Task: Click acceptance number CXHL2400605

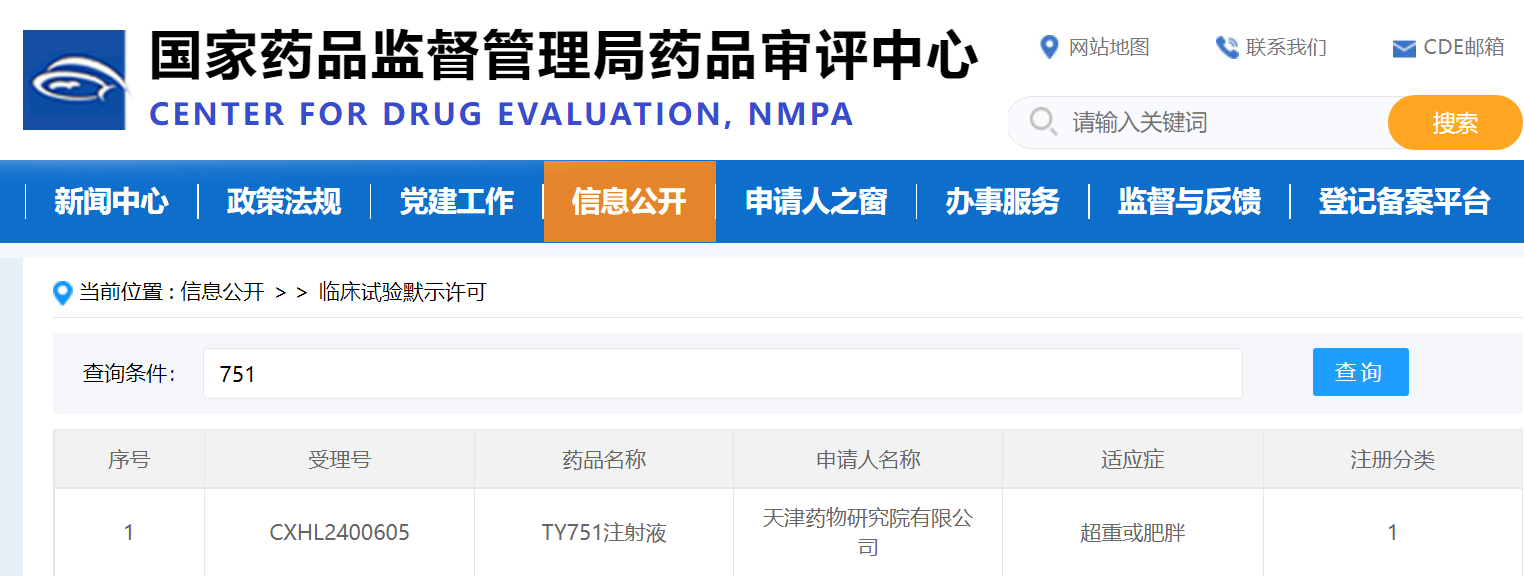Action: pyautogui.click(x=339, y=533)
